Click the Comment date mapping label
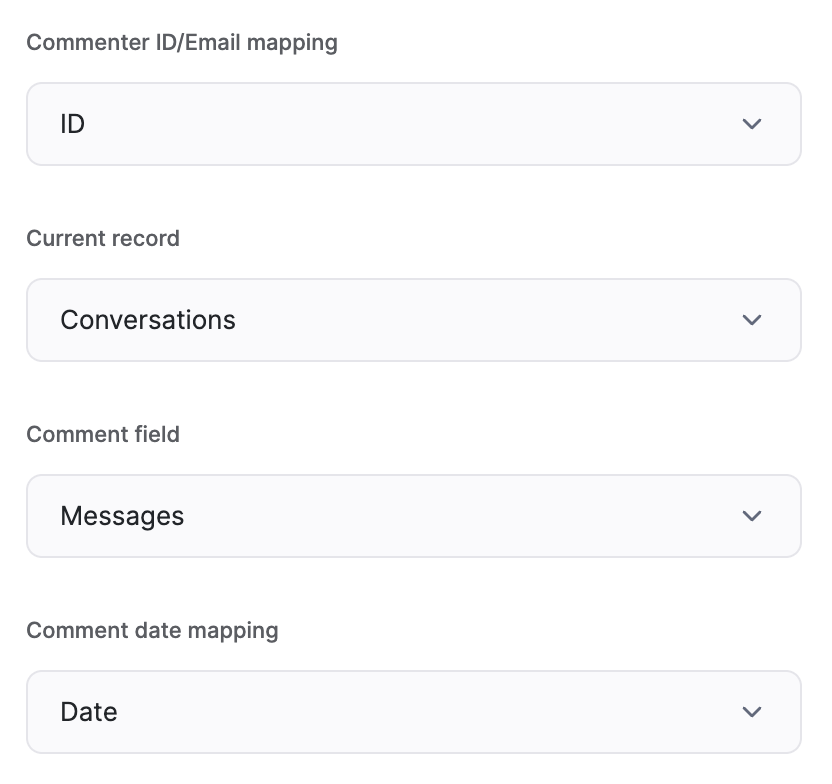832x784 pixels. 152,630
